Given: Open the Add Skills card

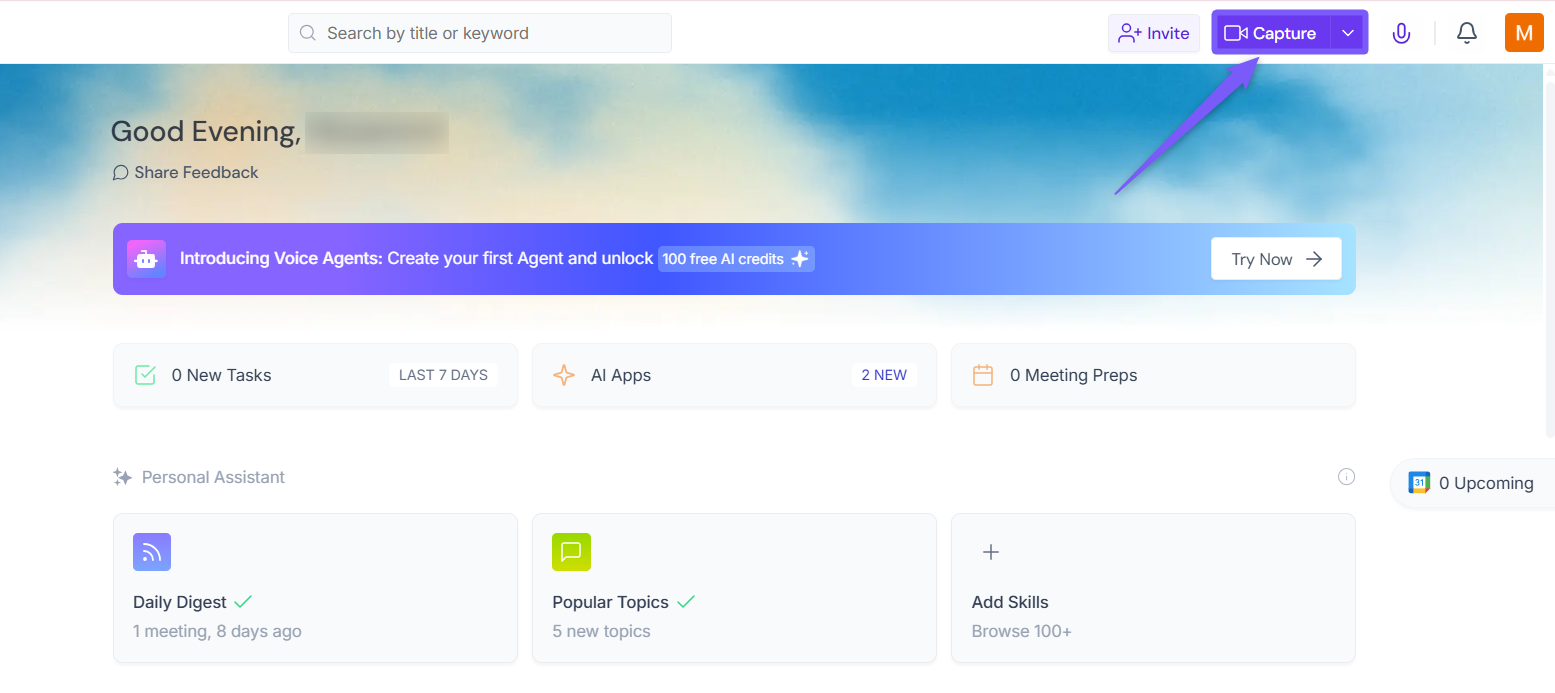Looking at the screenshot, I should 1153,588.
